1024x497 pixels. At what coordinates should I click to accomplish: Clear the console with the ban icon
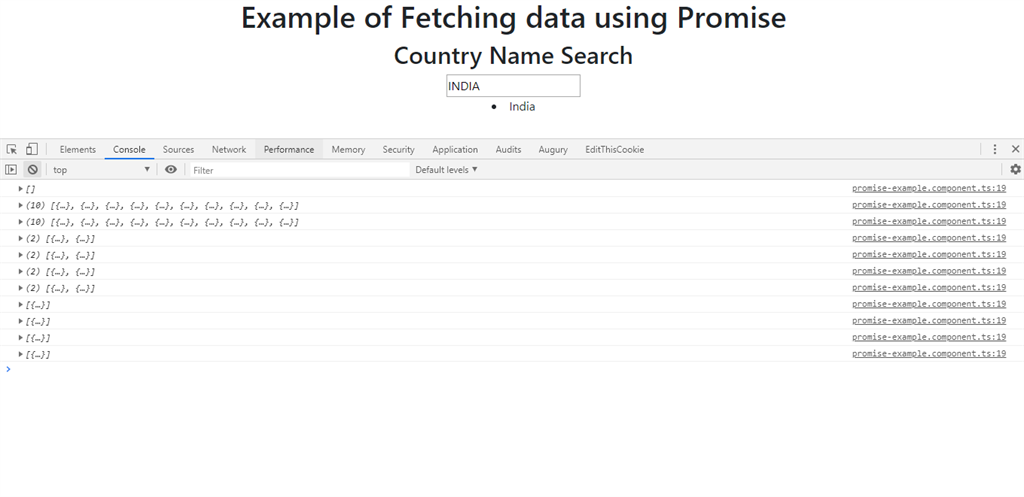pyautogui.click(x=32, y=170)
